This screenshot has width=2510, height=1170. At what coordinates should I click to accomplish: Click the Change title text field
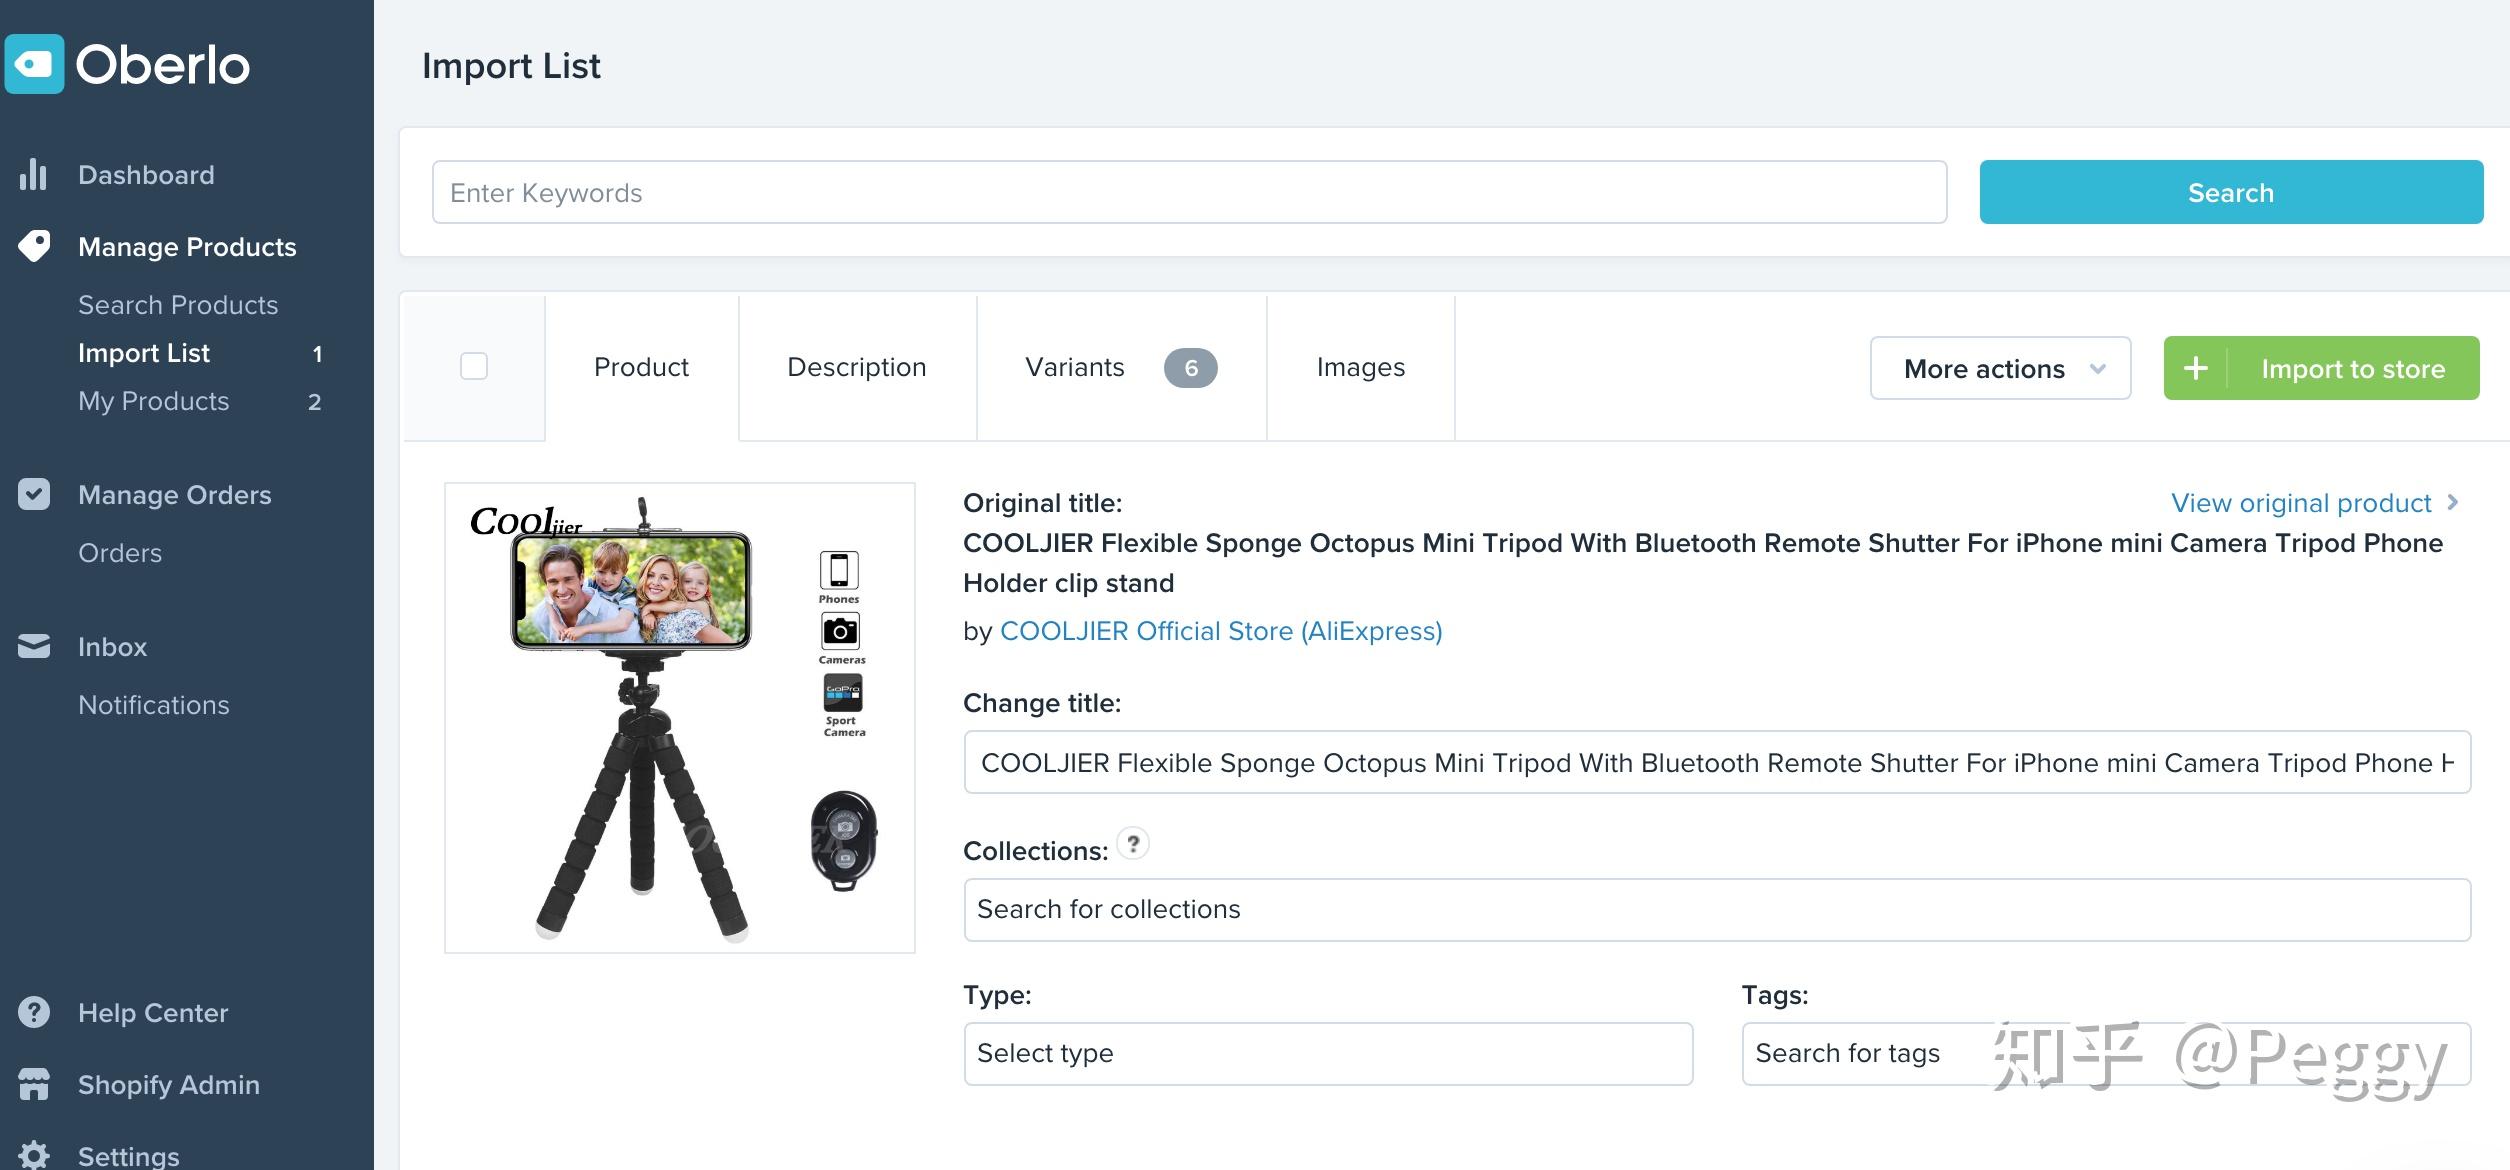pos(1717,762)
